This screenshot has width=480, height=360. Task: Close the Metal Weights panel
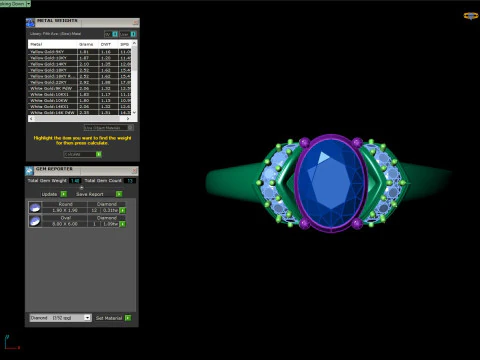(135, 23)
